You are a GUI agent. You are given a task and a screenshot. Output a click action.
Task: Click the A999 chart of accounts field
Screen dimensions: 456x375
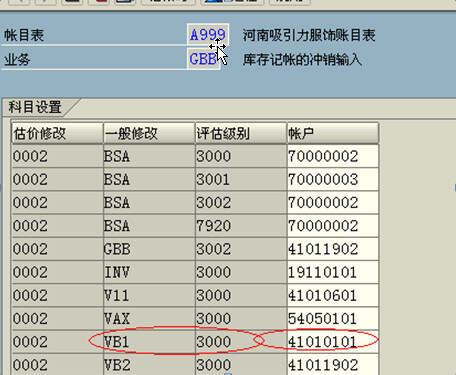(x=208, y=35)
